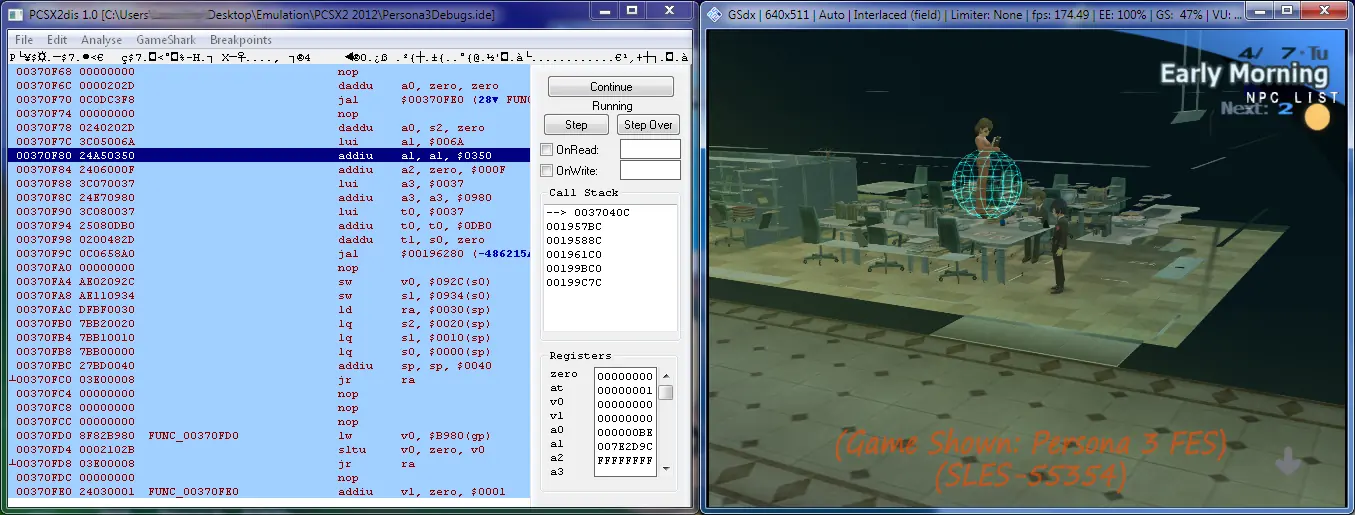This screenshot has height=515, width=1355.
Task: Open the Edit menu
Action: tap(57, 40)
